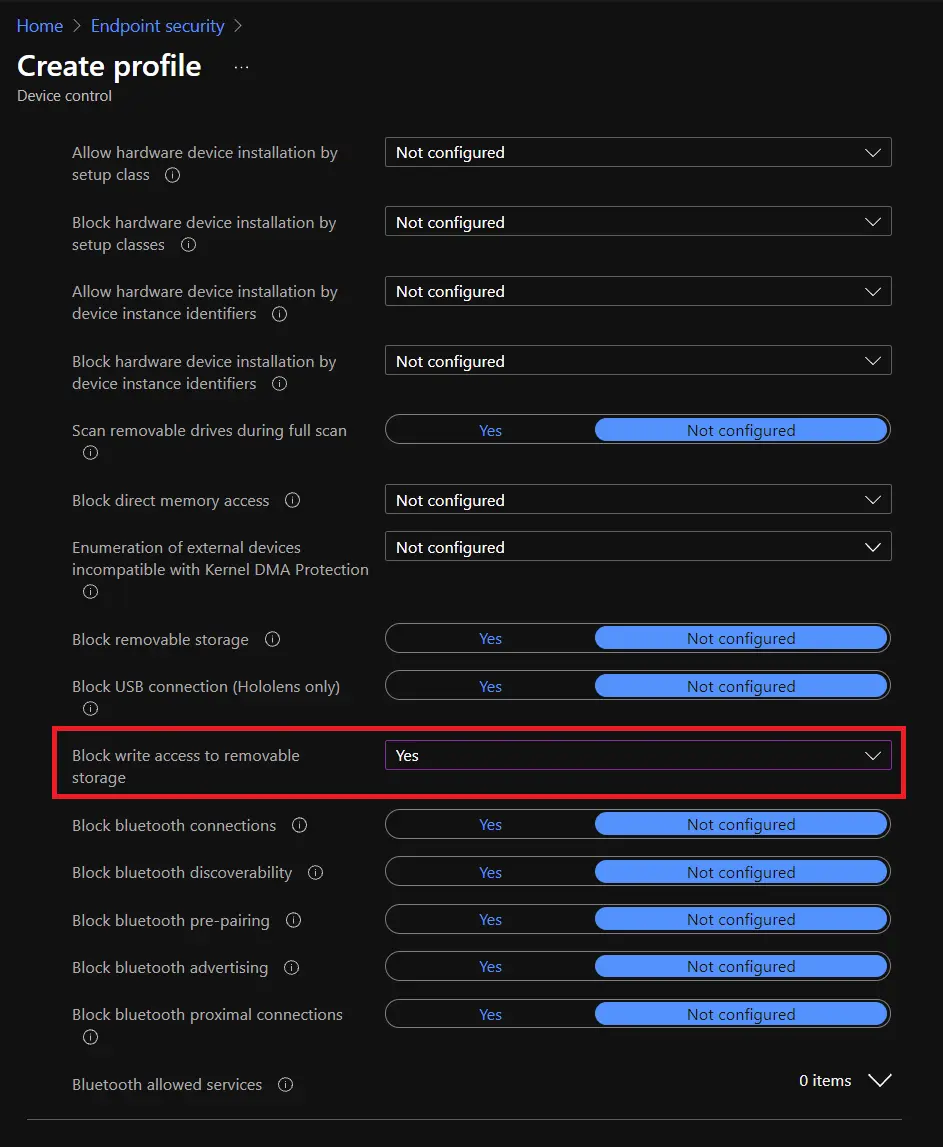Open Block write access to removable storage dropdown
Screen dimensions: 943x1147
pos(637,756)
